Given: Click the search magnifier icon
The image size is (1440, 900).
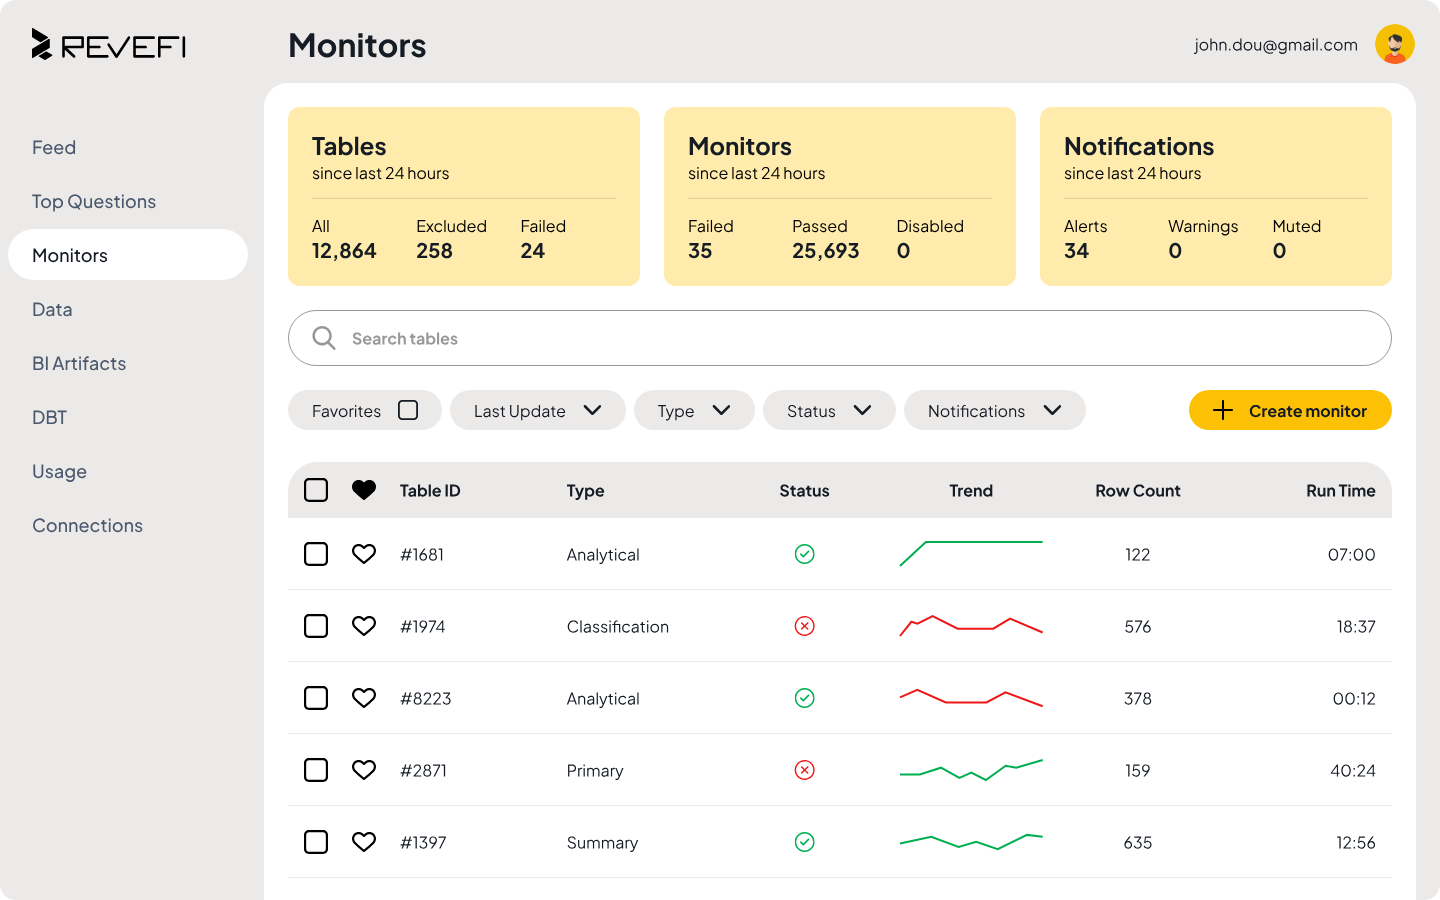Looking at the screenshot, I should [324, 338].
